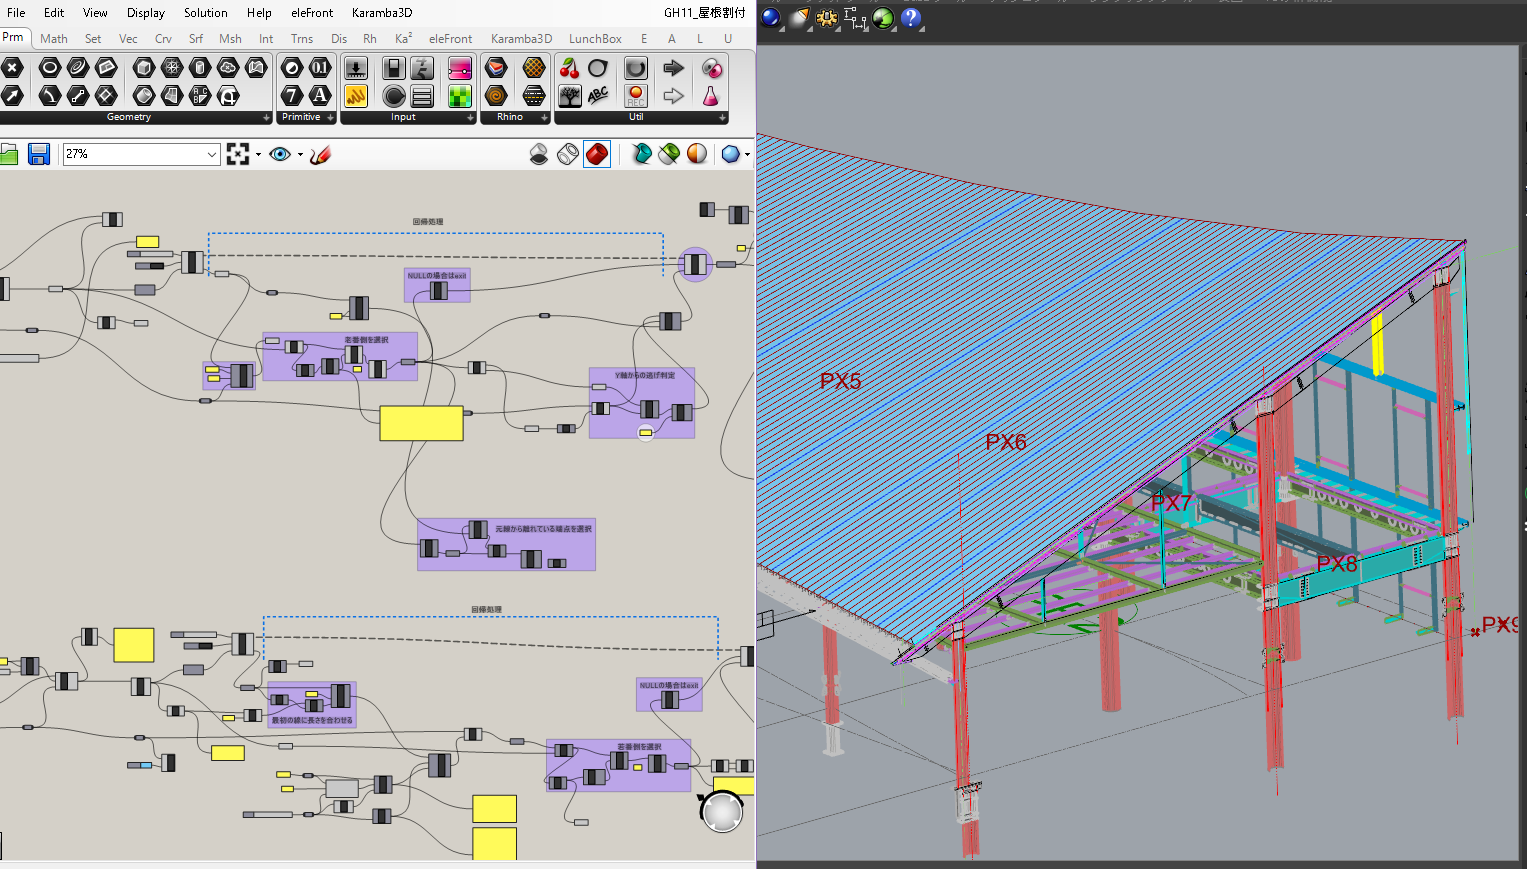The image size is (1527, 869).
Task: Choose the Scribble ABC icon
Action: tap(598, 96)
